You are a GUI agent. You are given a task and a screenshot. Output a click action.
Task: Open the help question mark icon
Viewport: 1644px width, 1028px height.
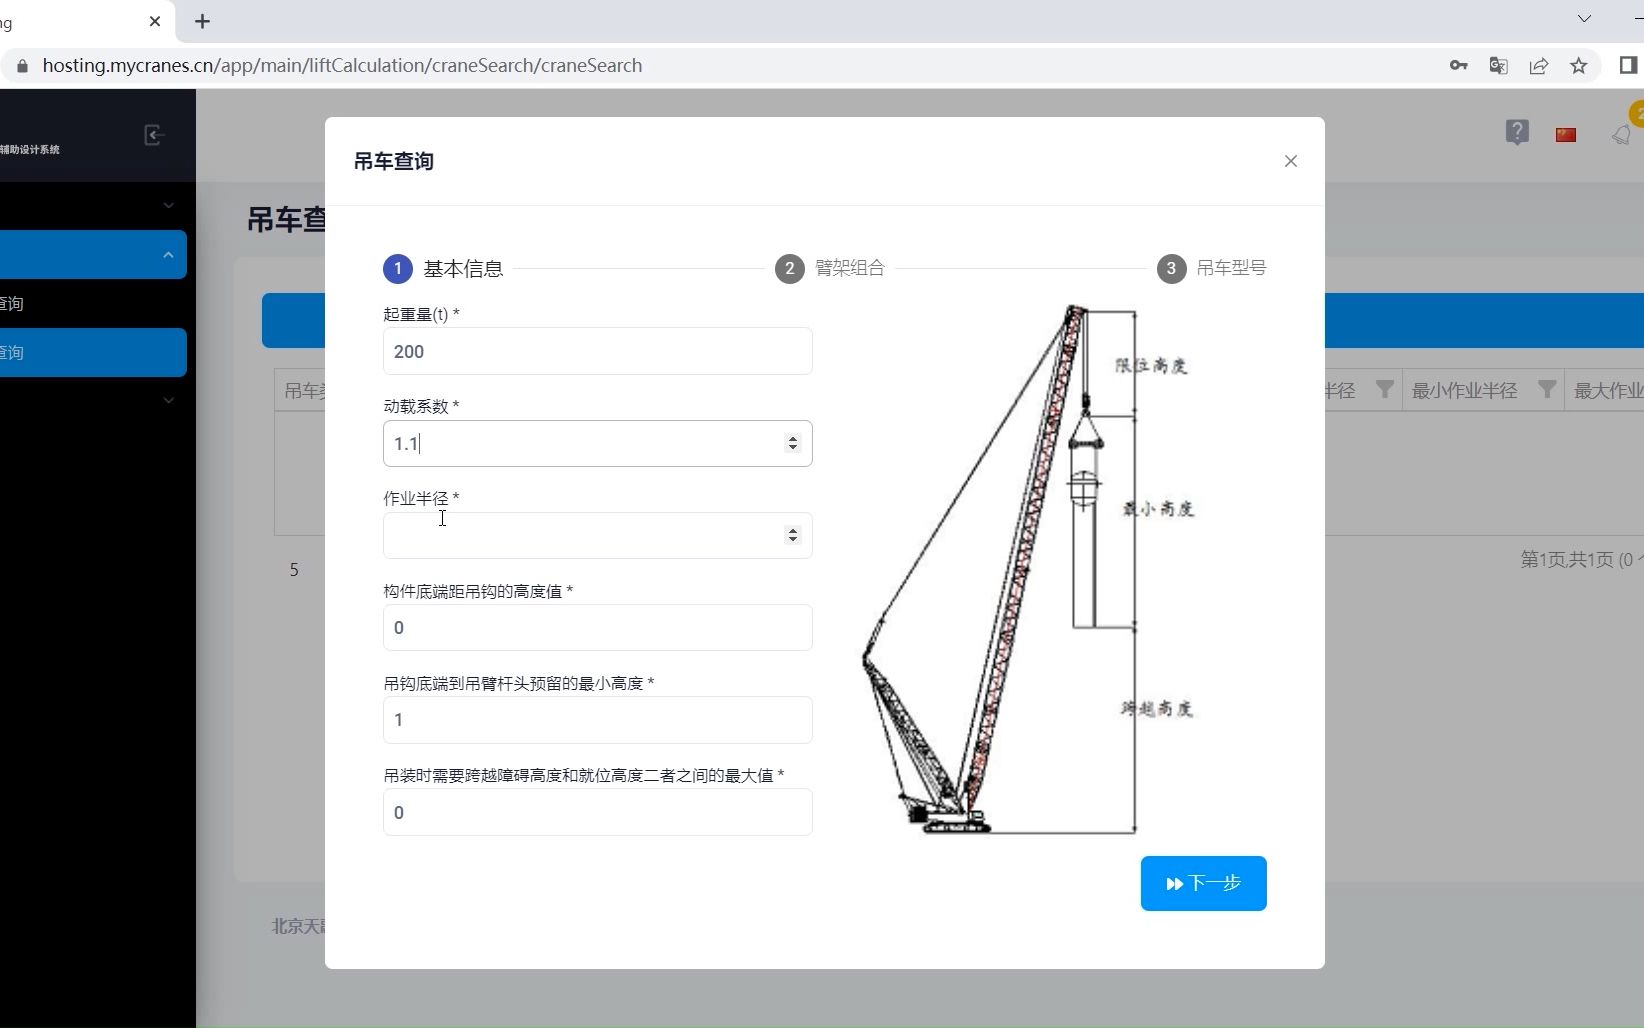click(x=1517, y=132)
